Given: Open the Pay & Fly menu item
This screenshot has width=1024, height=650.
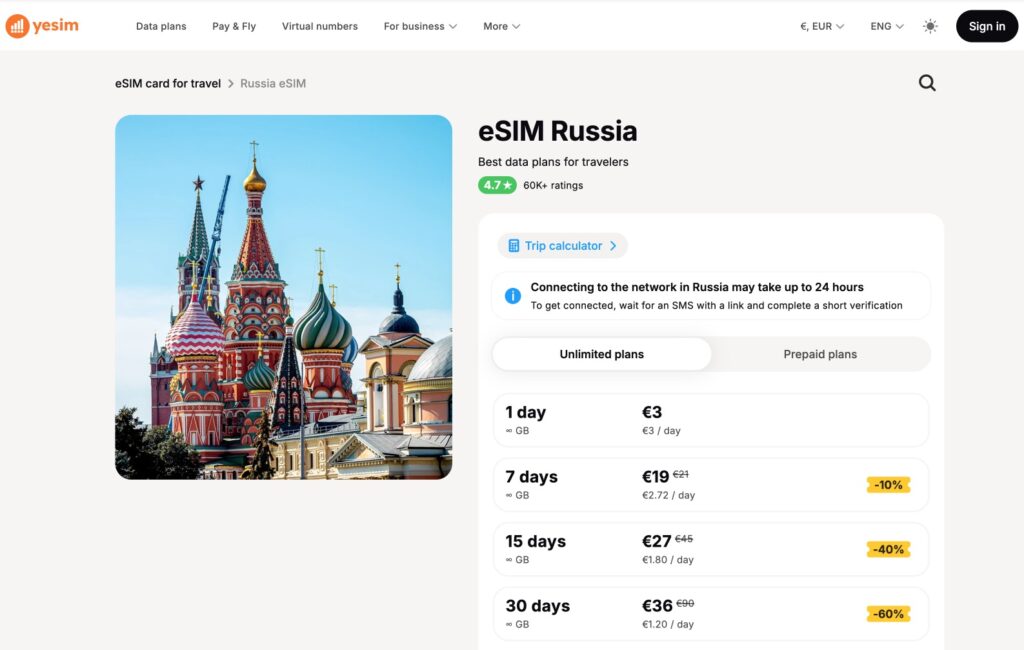Looking at the screenshot, I should pos(234,26).
